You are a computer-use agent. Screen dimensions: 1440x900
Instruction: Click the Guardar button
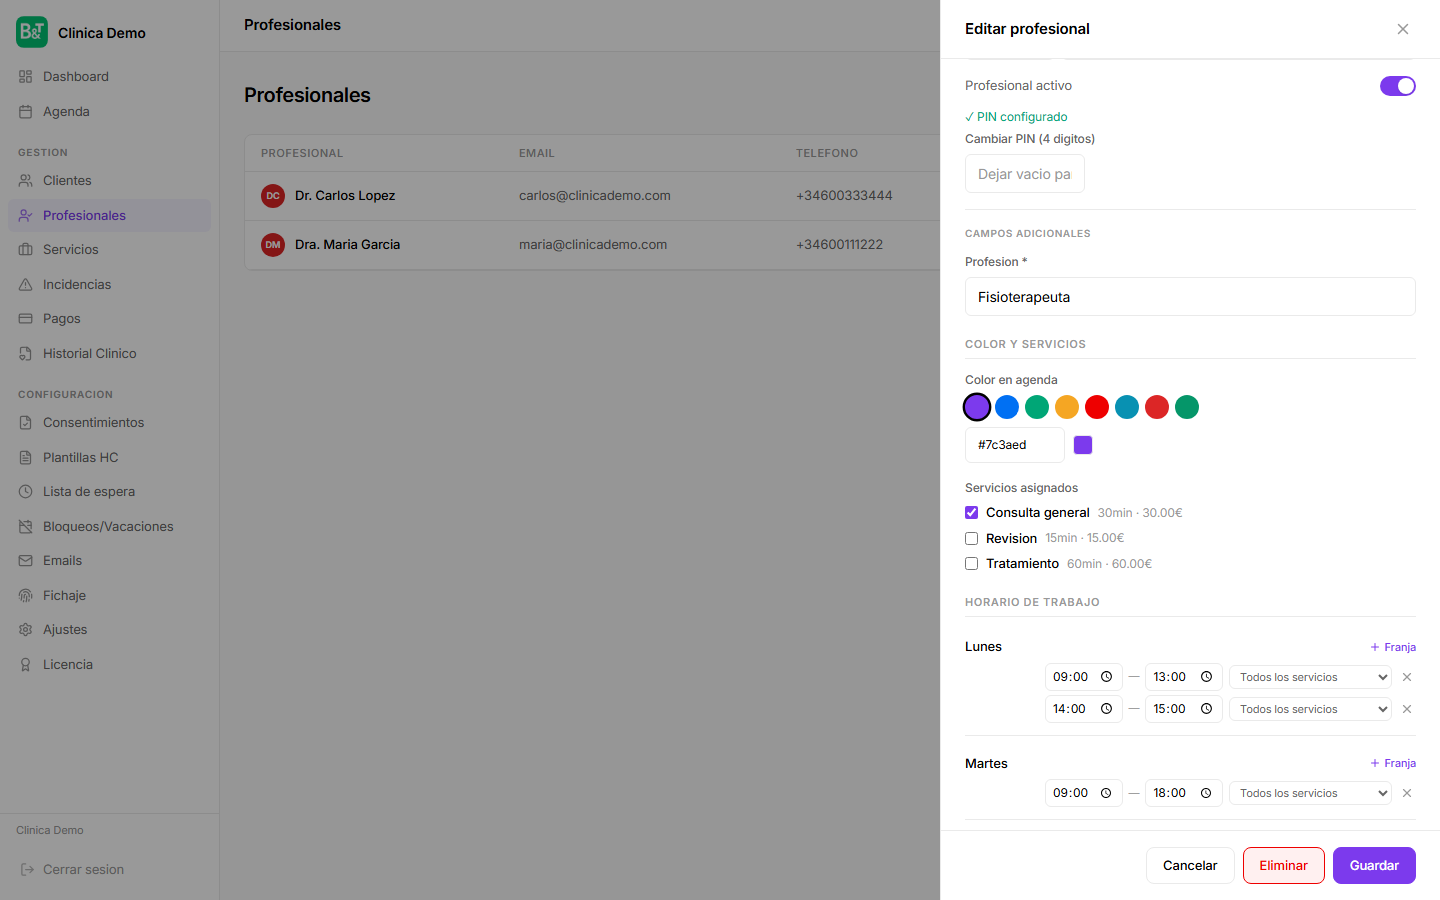pos(1374,866)
